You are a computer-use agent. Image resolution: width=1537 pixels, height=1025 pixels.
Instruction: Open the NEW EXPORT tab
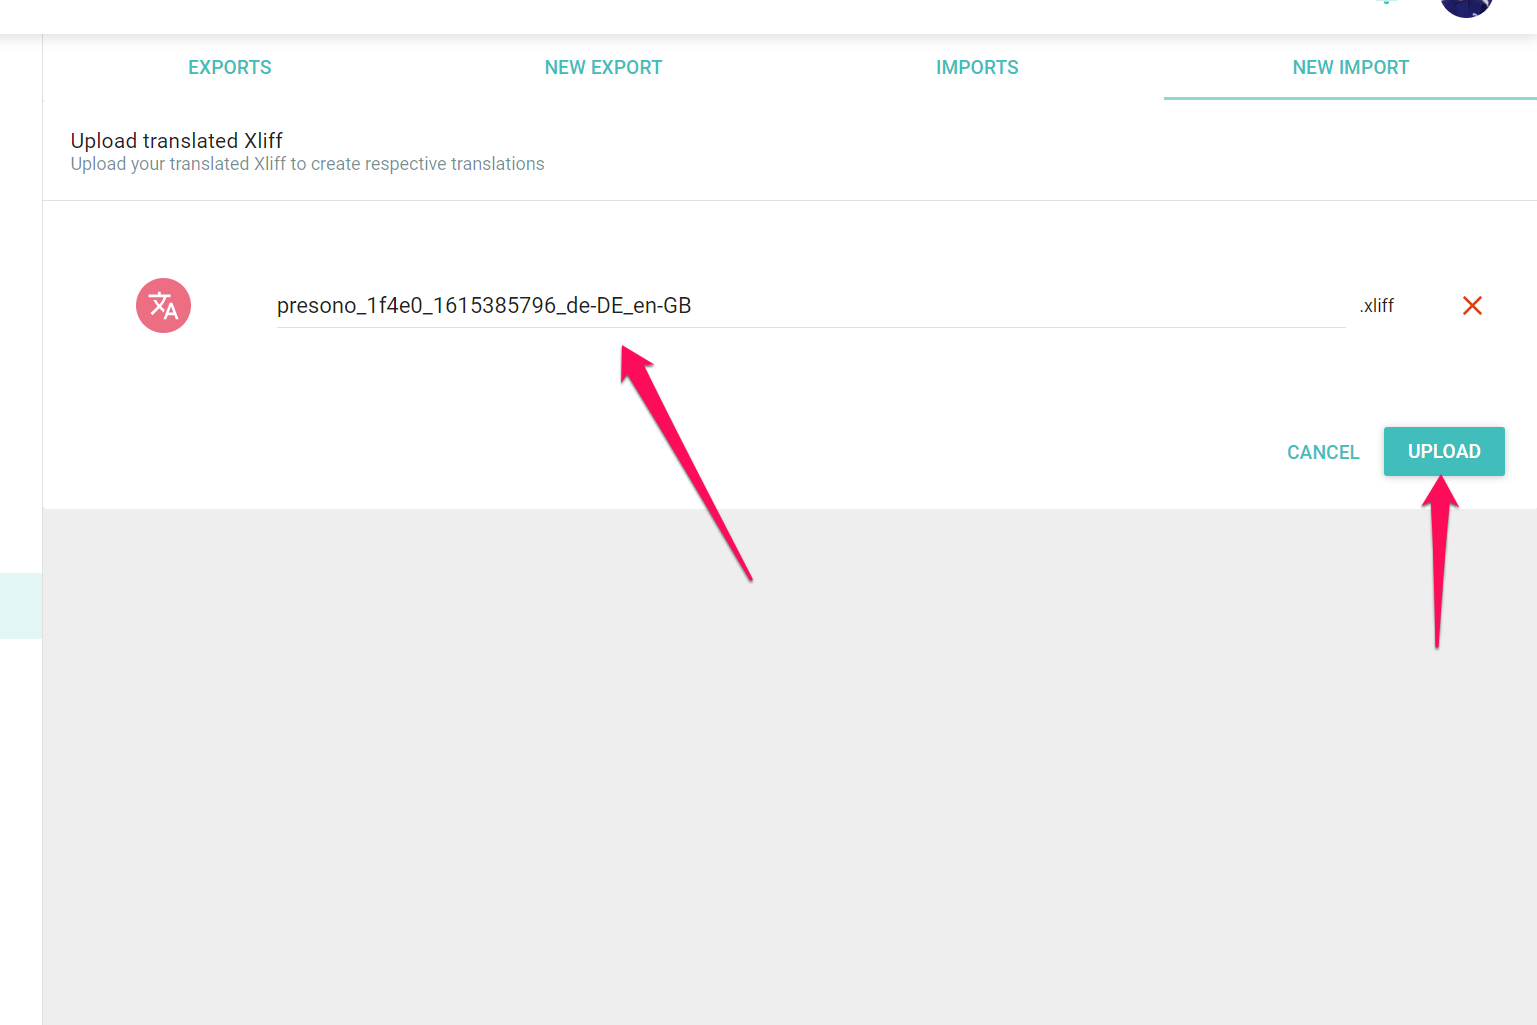point(603,68)
